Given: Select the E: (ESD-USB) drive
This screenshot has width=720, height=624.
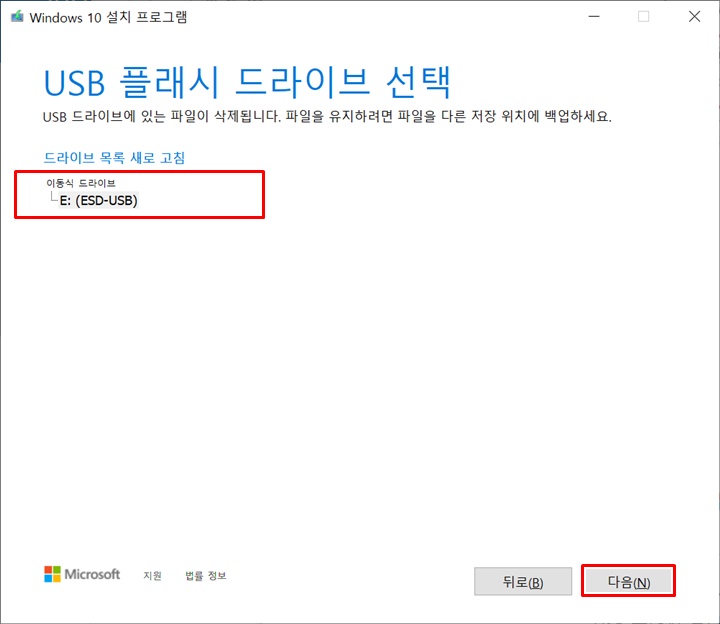Looking at the screenshot, I should tap(99, 201).
